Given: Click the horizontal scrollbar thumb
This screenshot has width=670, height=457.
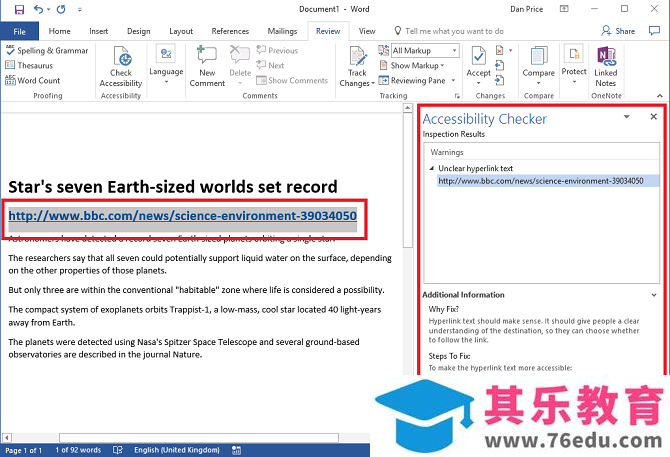Looking at the screenshot, I should click(x=199, y=438).
